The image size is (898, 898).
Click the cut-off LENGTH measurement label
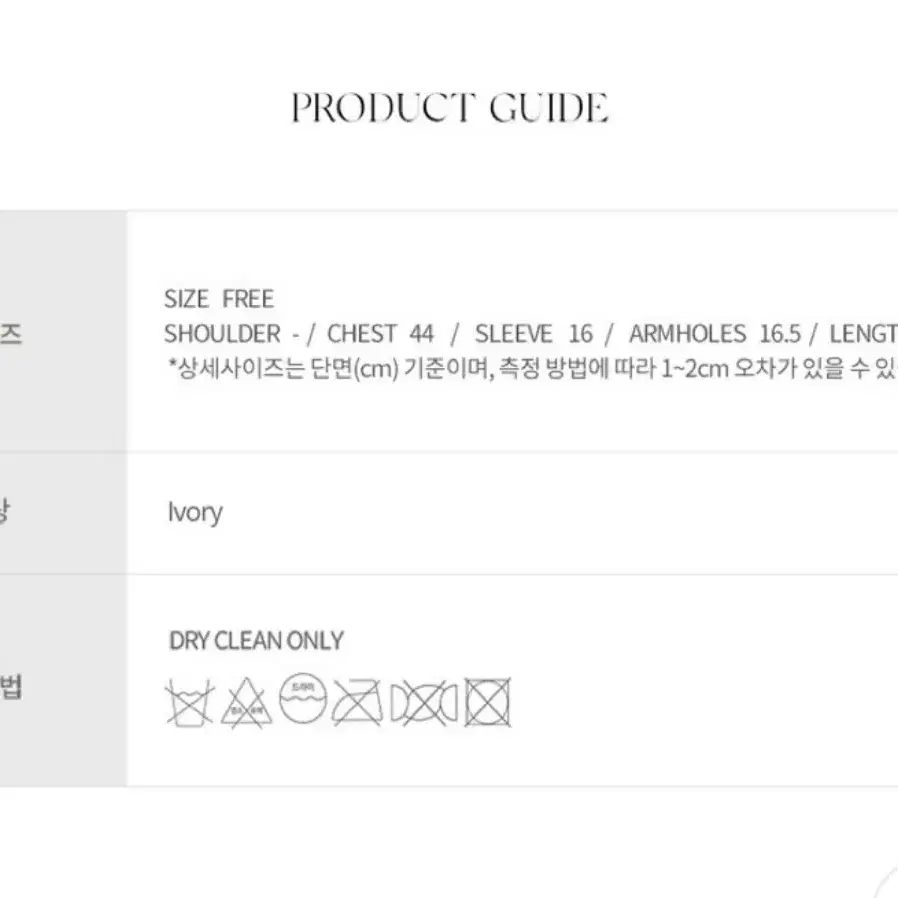click(x=864, y=334)
